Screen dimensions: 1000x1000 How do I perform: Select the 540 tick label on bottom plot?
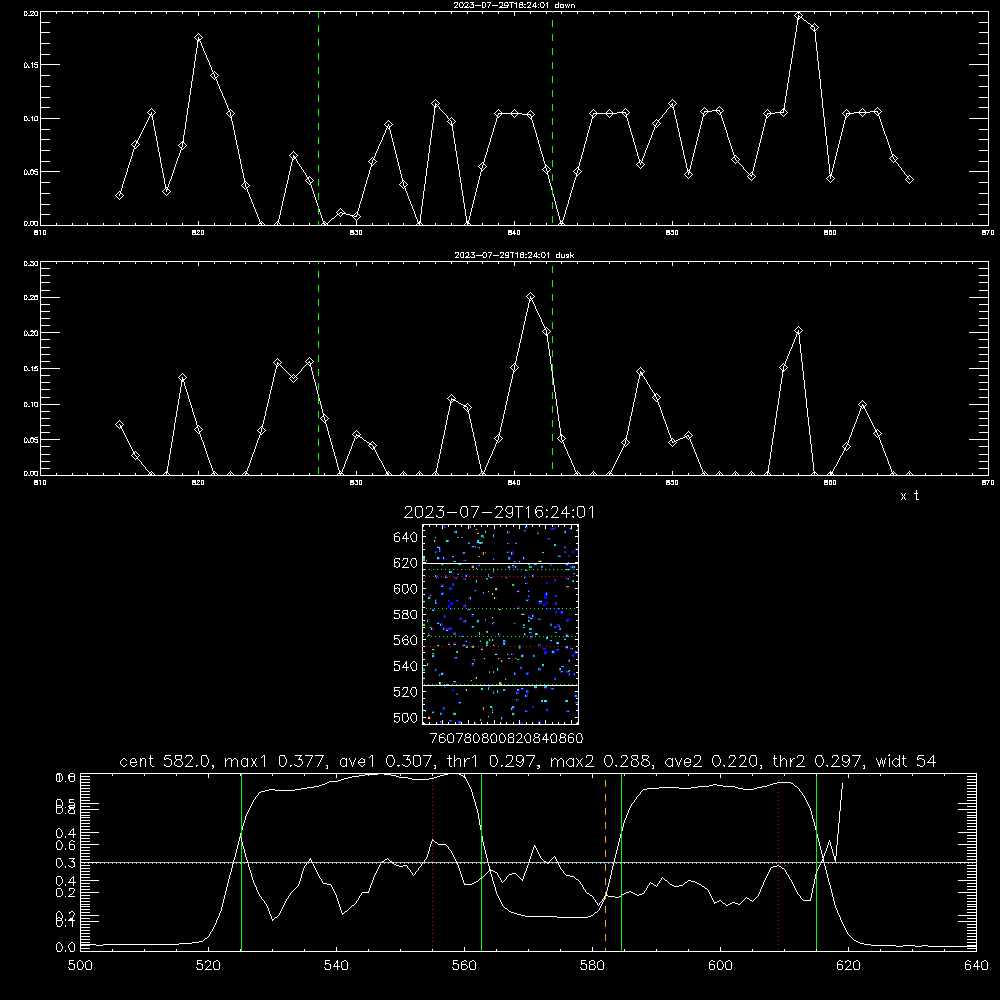coord(336,966)
